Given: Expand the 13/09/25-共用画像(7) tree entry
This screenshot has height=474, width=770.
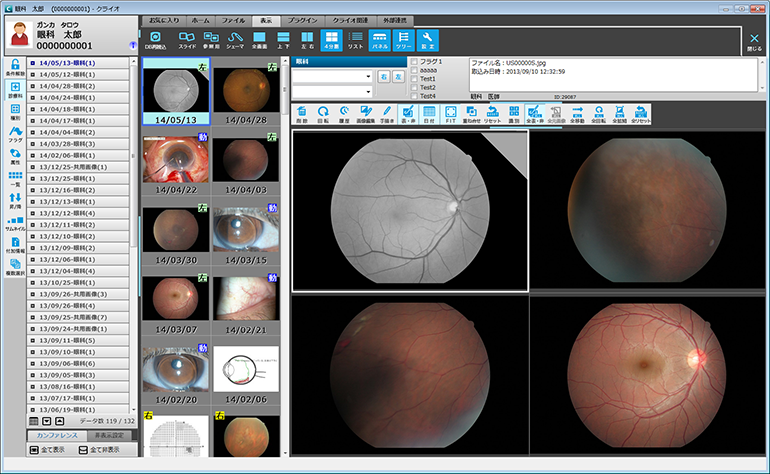Looking at the screenshot, I should 32,317.
